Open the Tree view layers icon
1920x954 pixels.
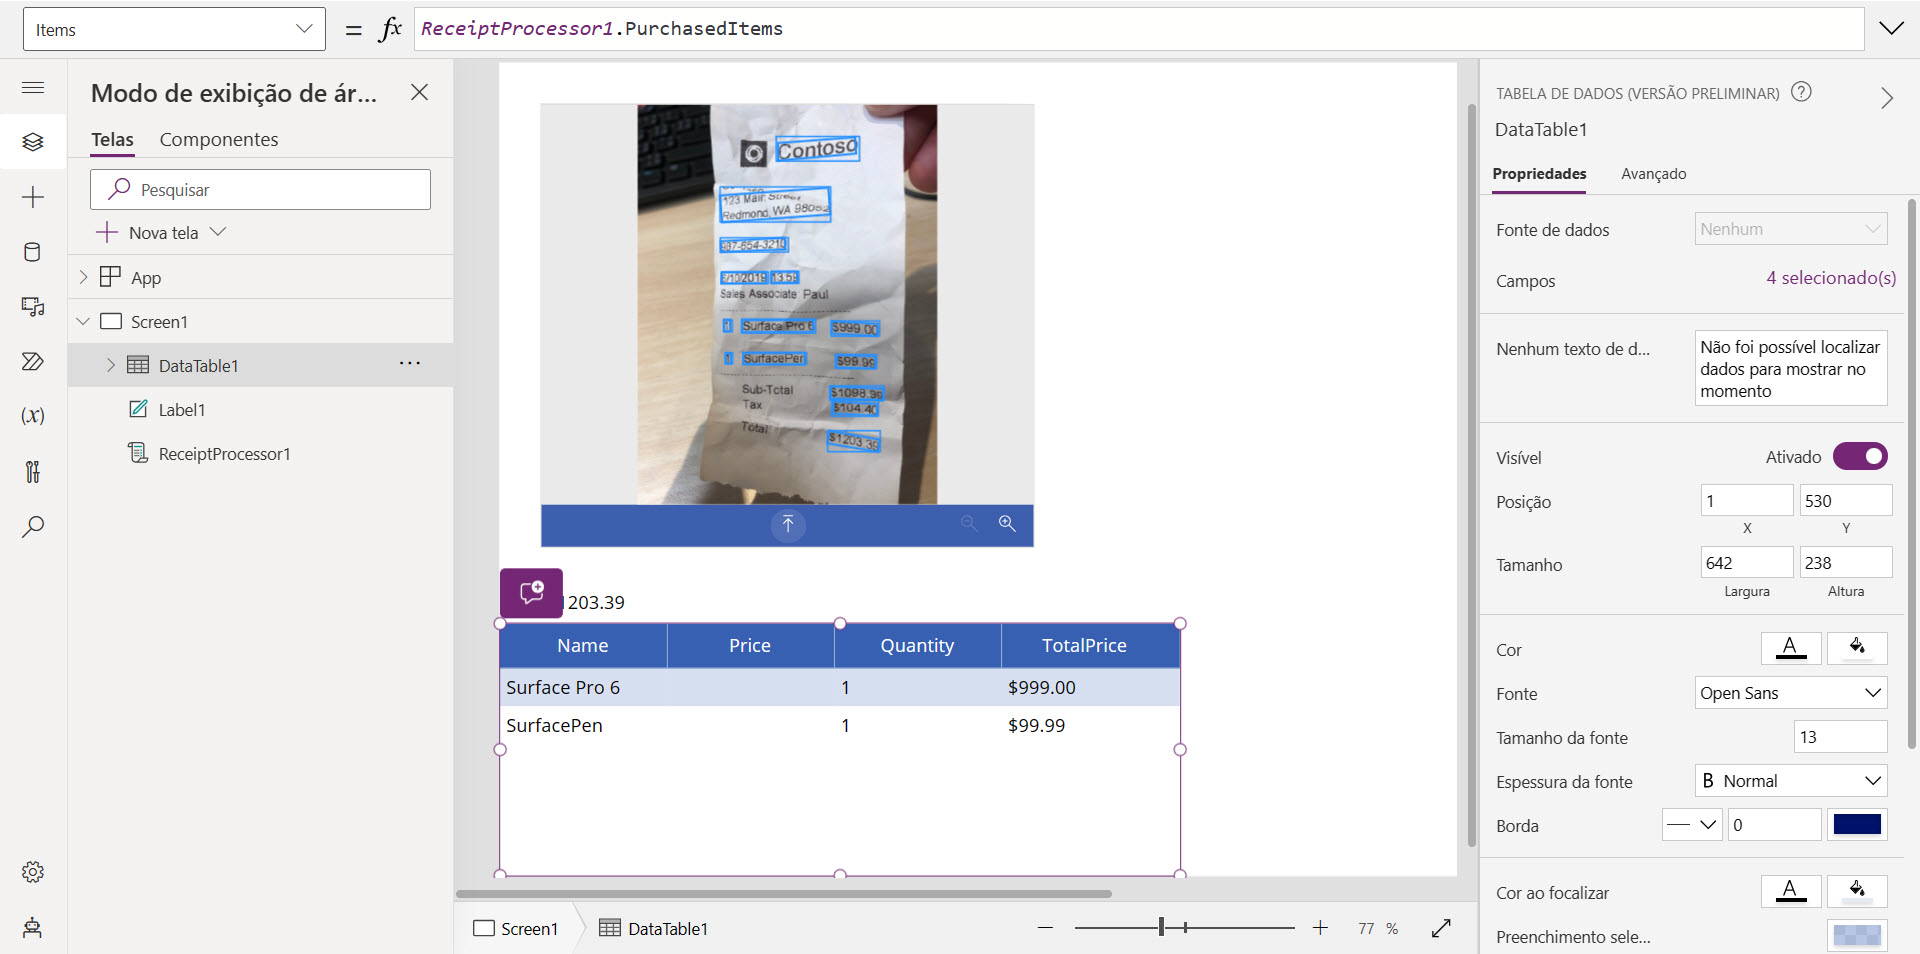click(33, 142)
